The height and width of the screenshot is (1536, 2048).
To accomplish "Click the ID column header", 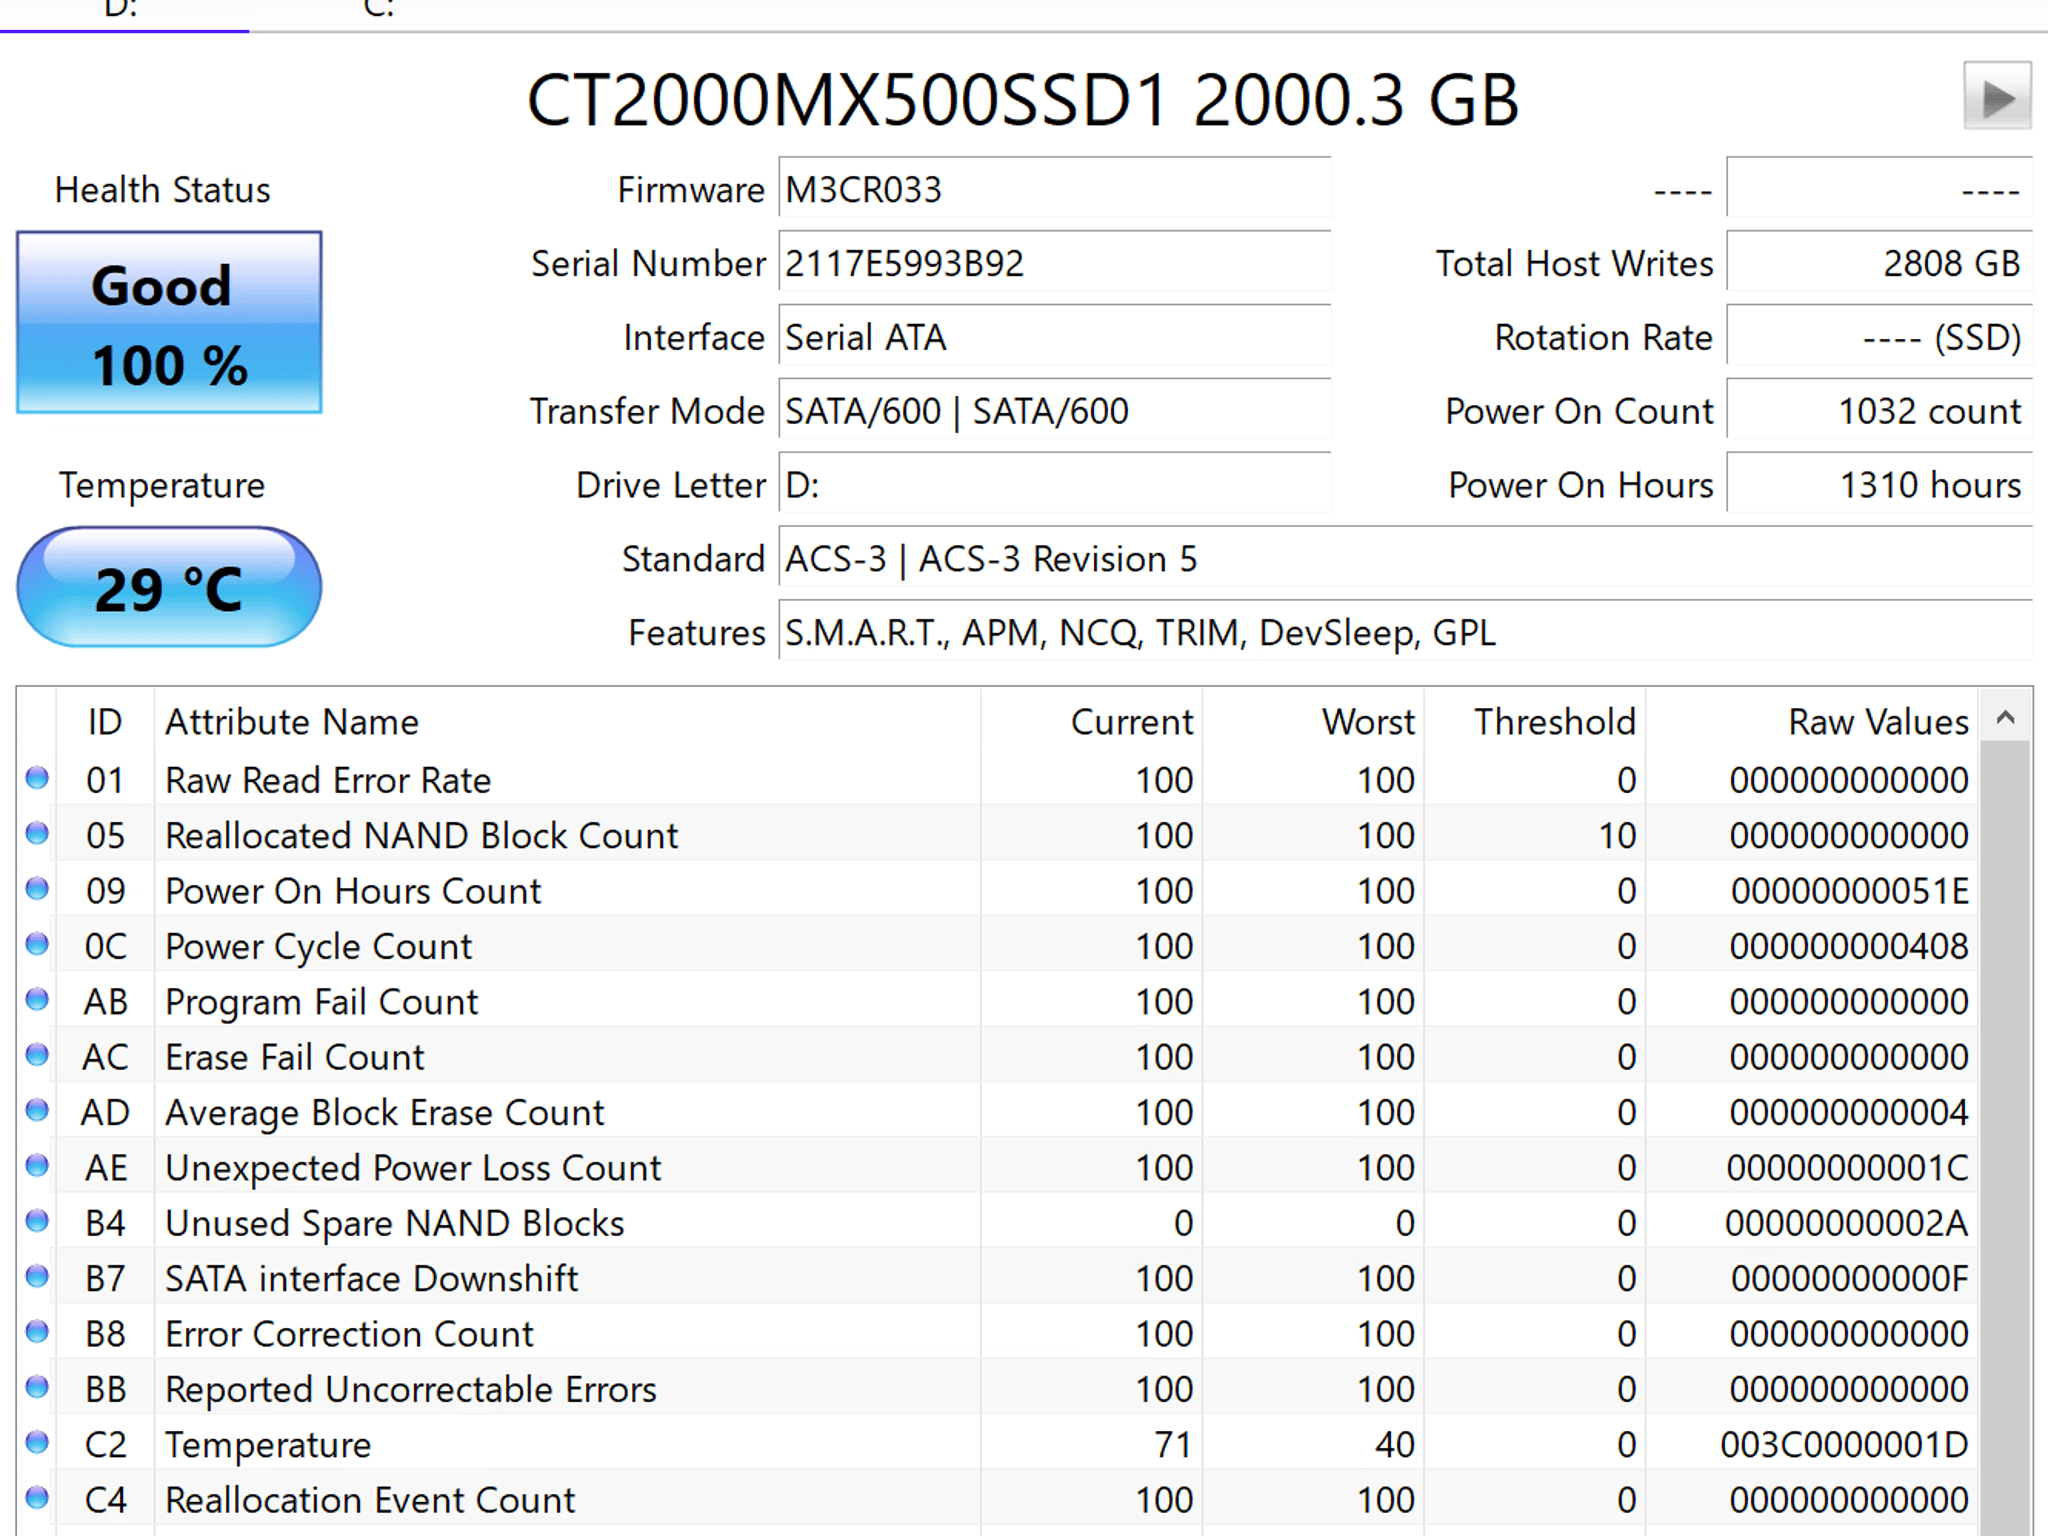I will click(x=105, y=721).
